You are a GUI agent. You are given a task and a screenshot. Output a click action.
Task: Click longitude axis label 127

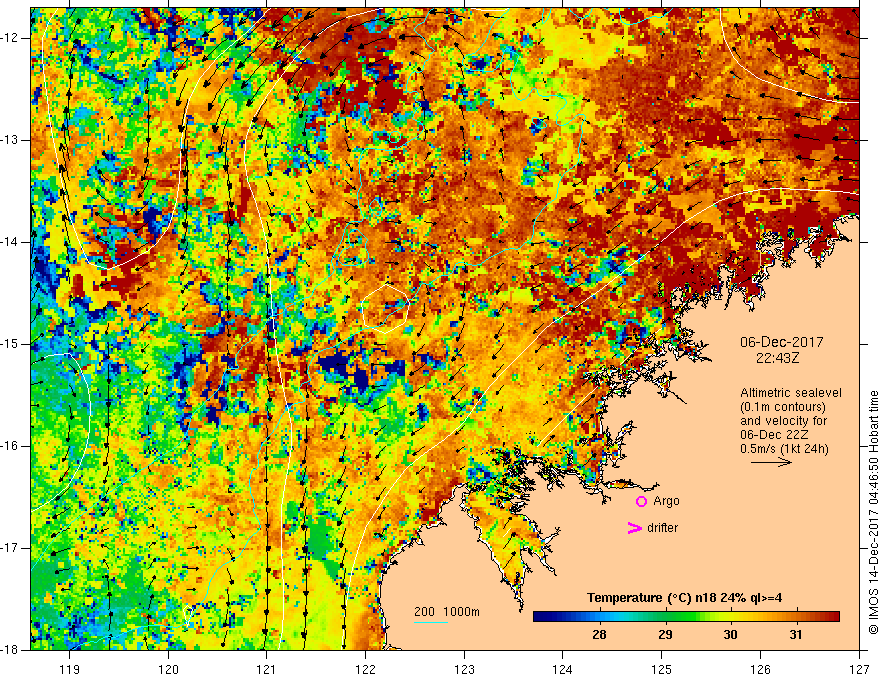click(x=859, y=669)
